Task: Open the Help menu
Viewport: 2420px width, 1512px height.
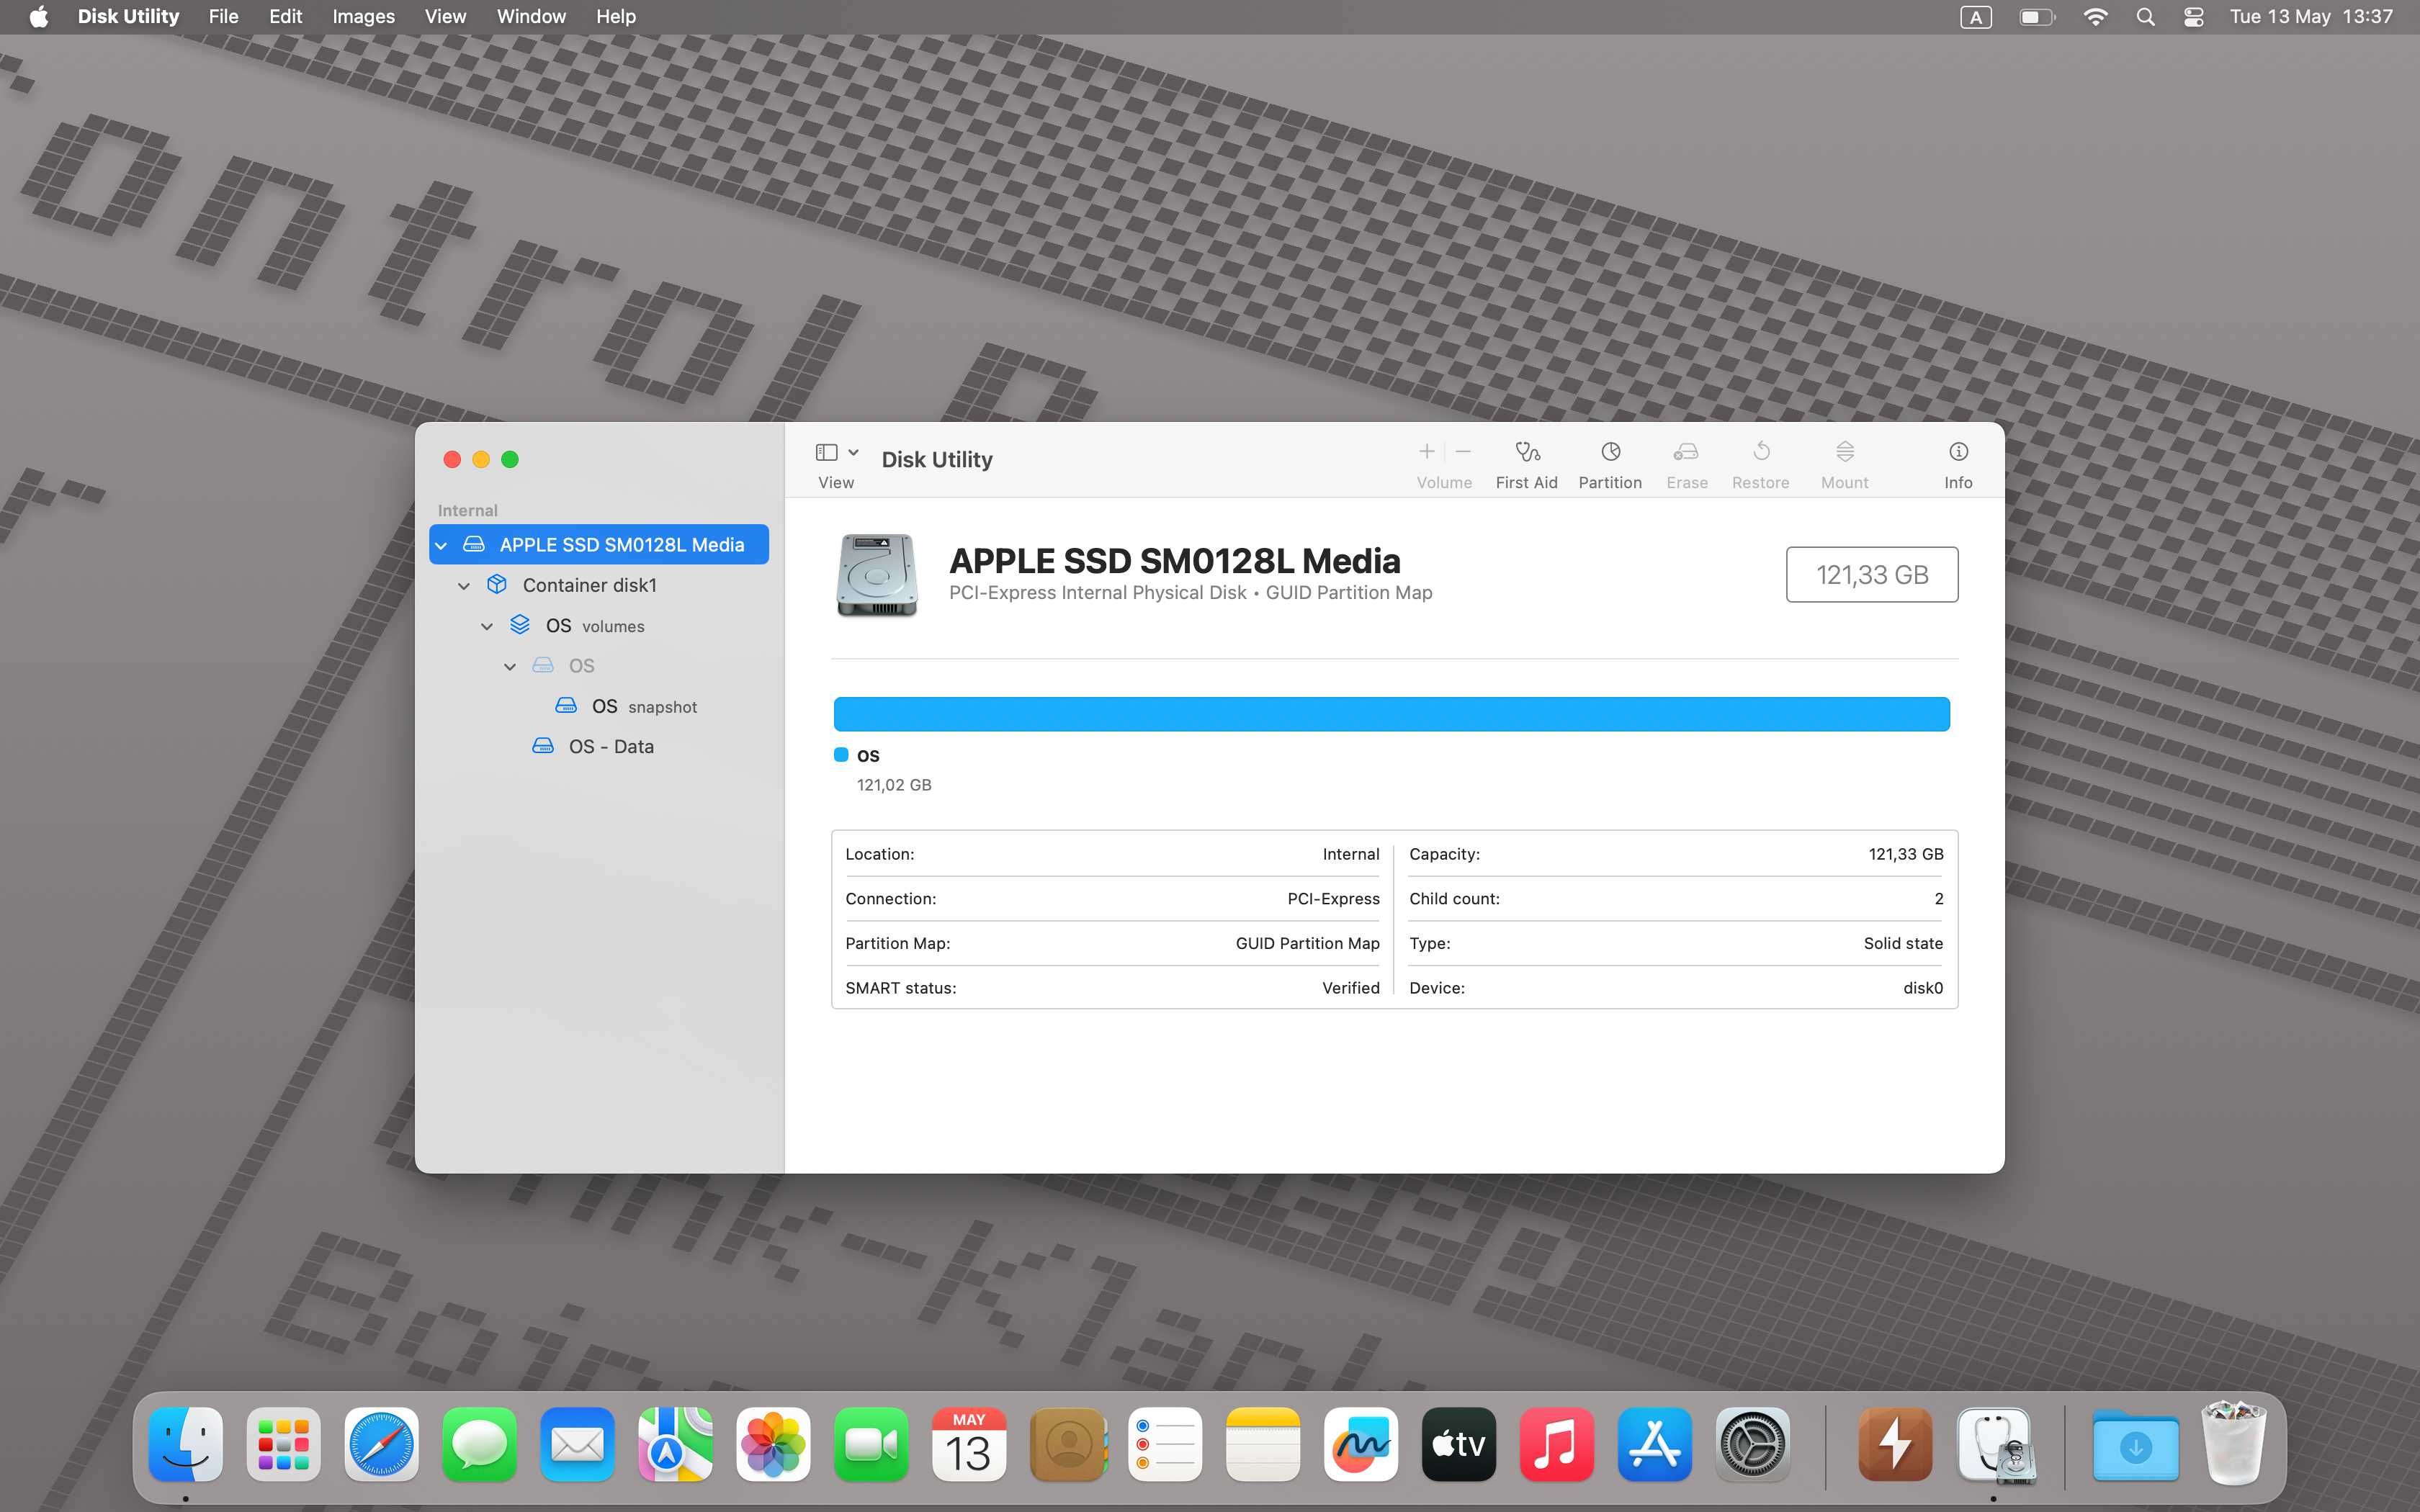Action: click(x=616, y=17)
